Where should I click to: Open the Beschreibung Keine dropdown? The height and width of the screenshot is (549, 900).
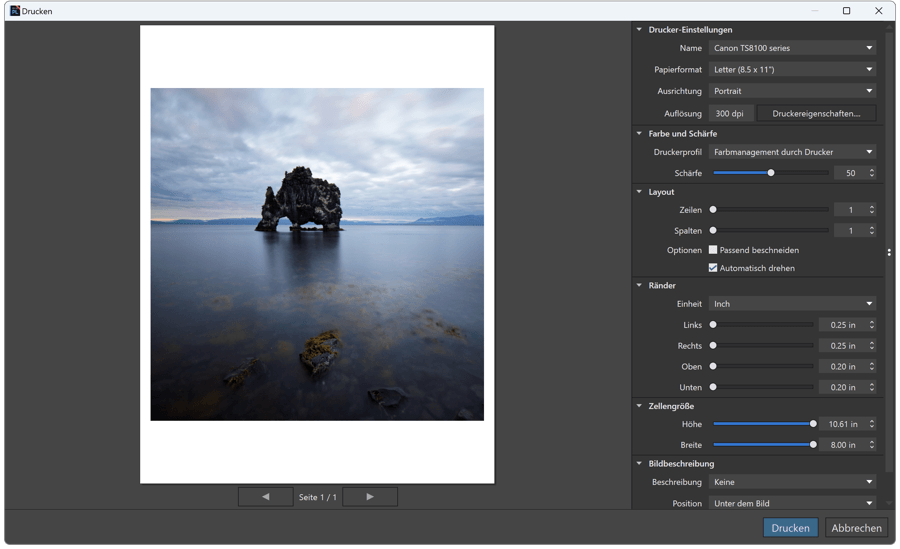point(792,482)
